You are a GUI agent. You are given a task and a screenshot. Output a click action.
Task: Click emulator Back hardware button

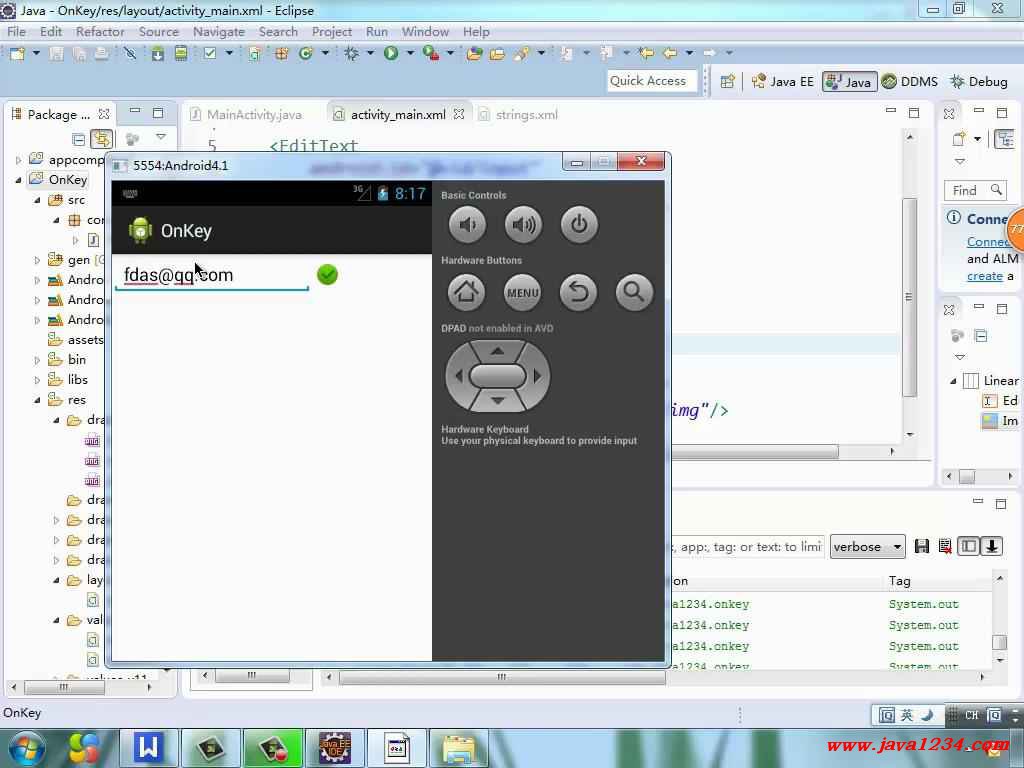tap(579, 292)
